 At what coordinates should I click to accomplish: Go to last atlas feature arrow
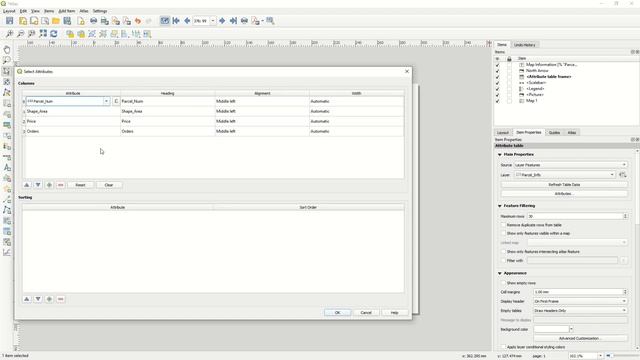[x=233, y=21]
